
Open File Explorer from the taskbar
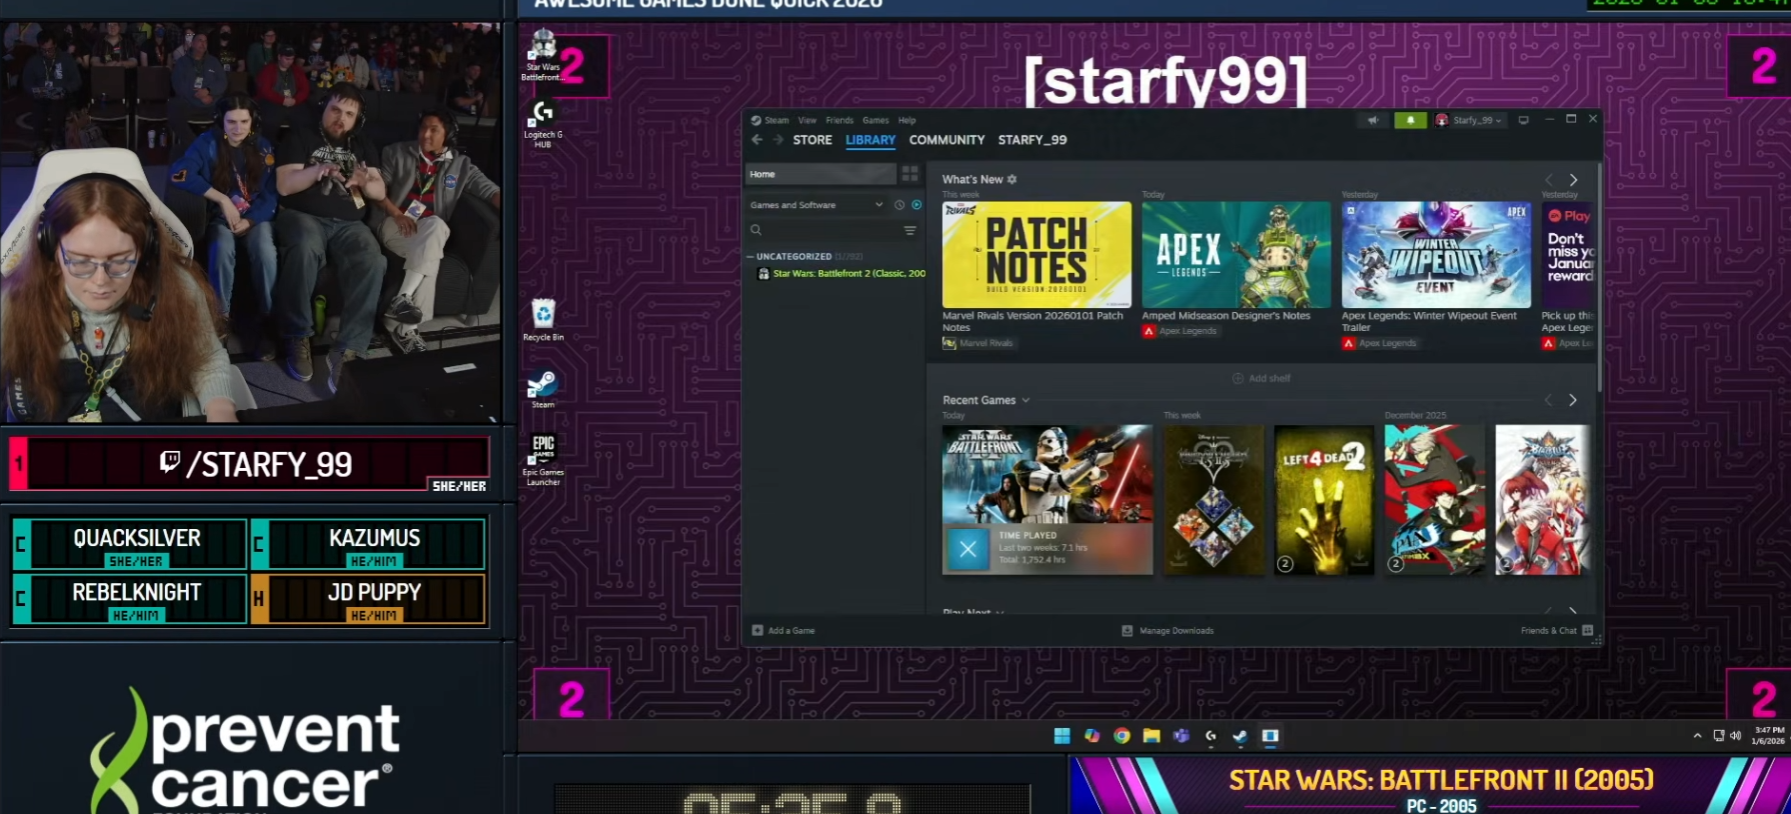[x=1152, y=736]
